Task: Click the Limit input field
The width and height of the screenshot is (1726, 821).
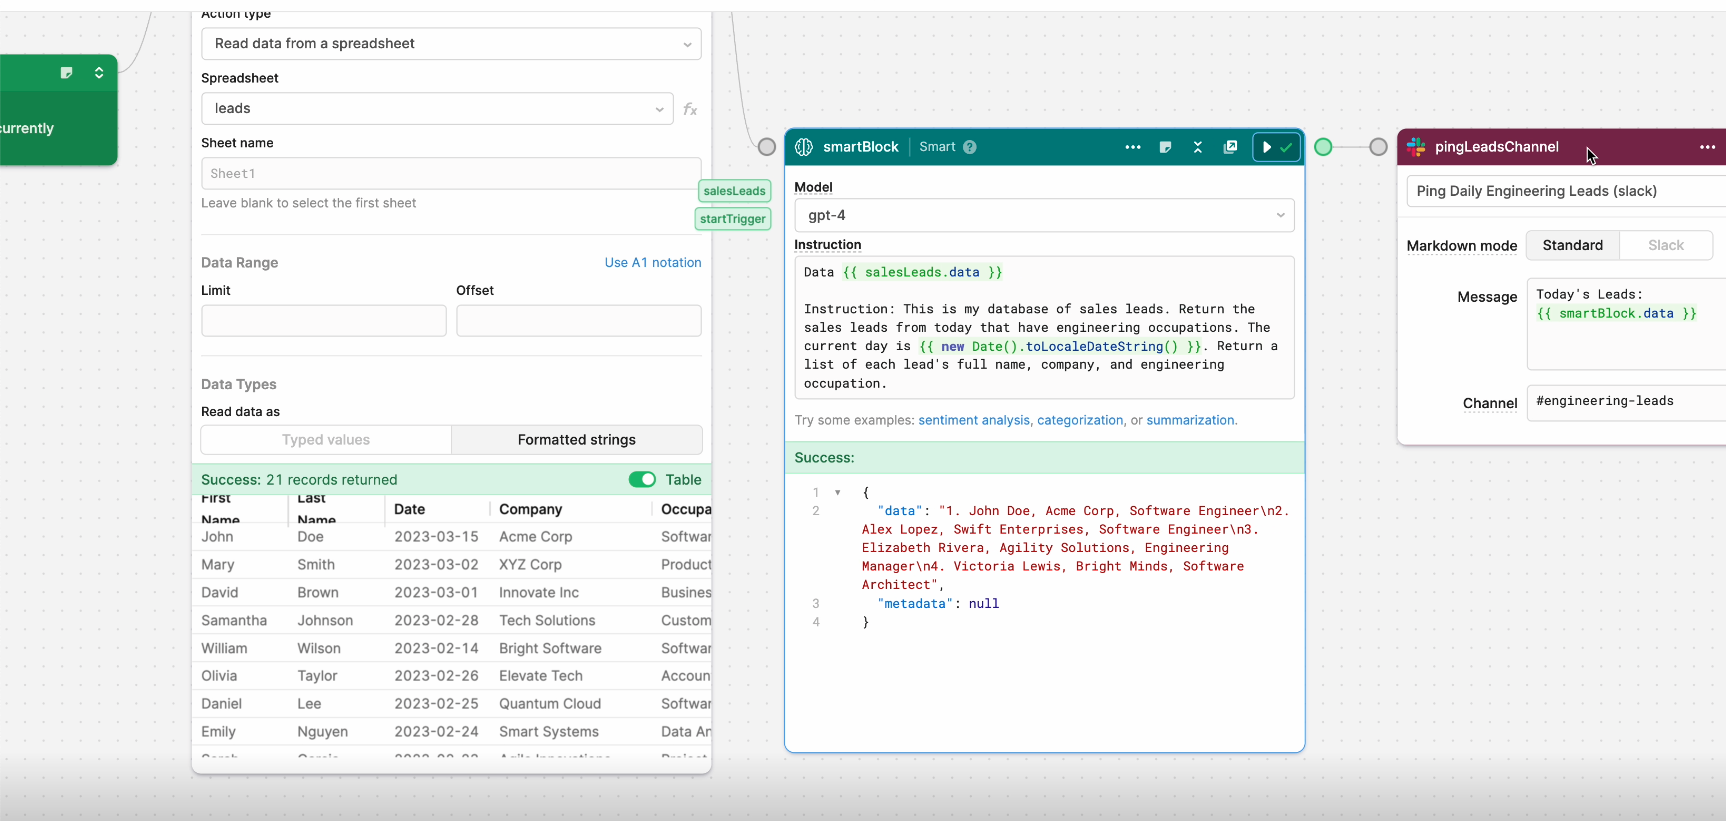Action: 324,321
